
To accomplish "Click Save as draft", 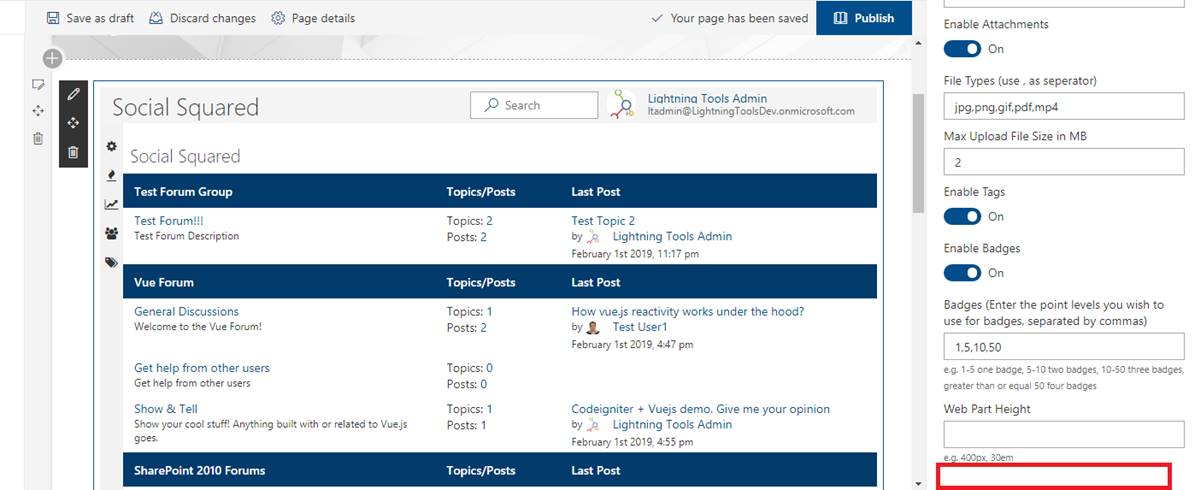I will tap(90, 18).
